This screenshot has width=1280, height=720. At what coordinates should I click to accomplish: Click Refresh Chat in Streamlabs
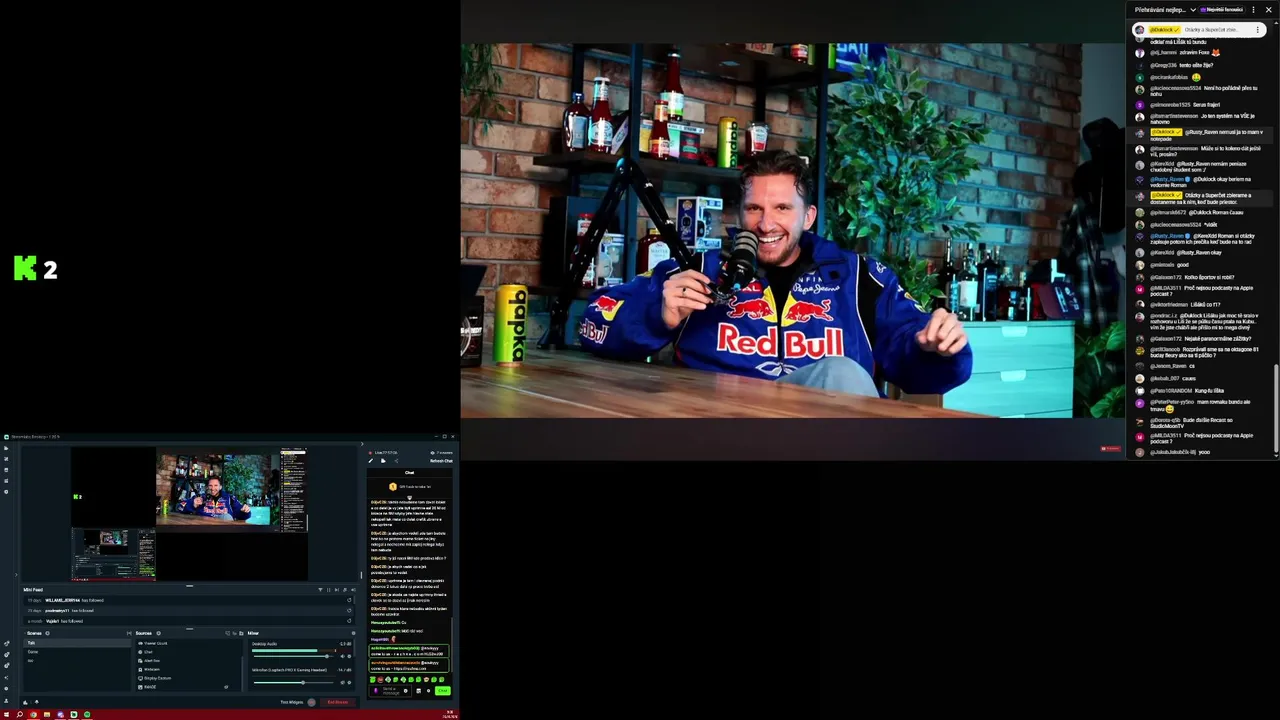coord(441,461)
